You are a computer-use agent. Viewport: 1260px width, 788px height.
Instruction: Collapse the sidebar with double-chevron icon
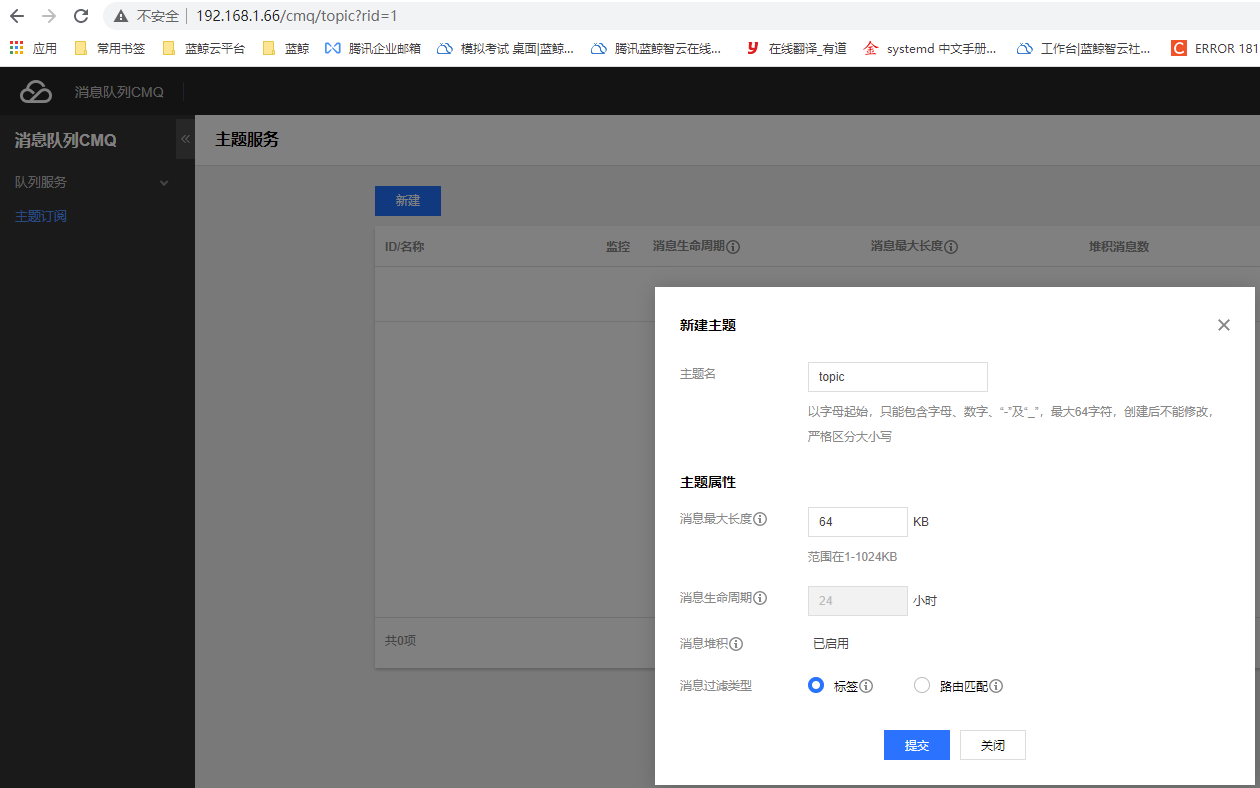coord(185,139)
